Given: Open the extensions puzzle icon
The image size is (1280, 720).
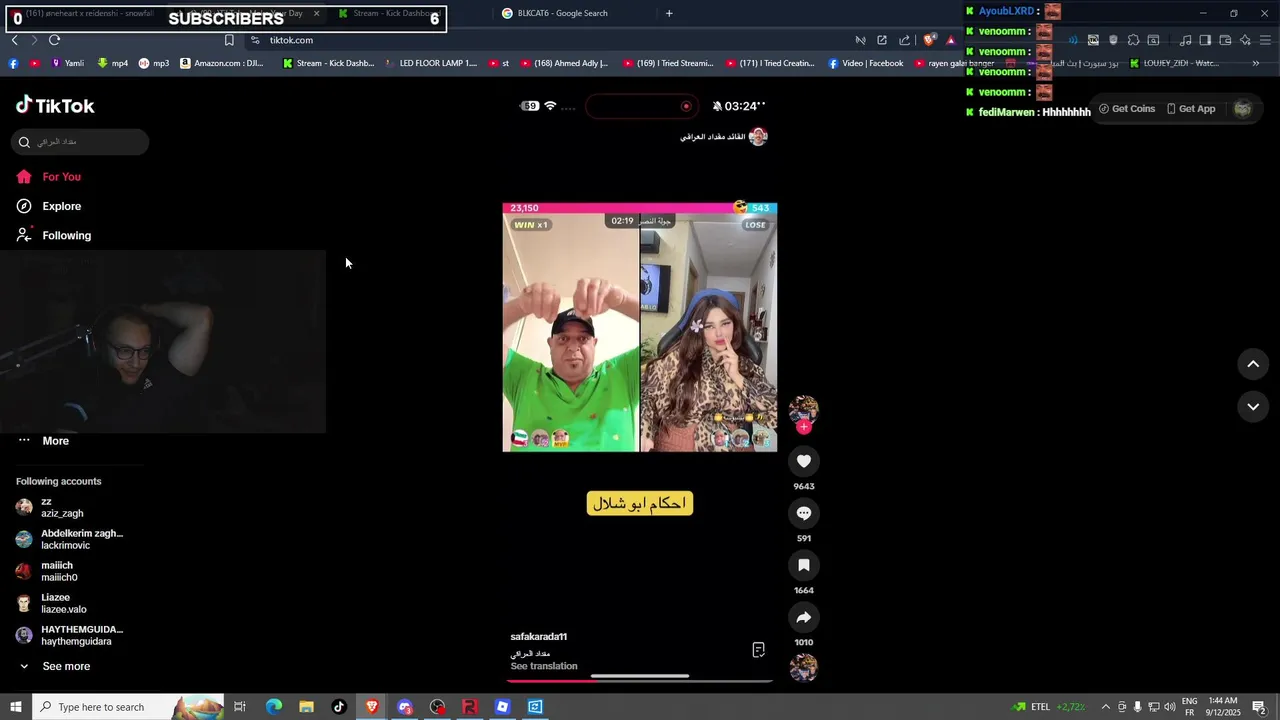Looking at the screenshot, I should coord(1133,40).
